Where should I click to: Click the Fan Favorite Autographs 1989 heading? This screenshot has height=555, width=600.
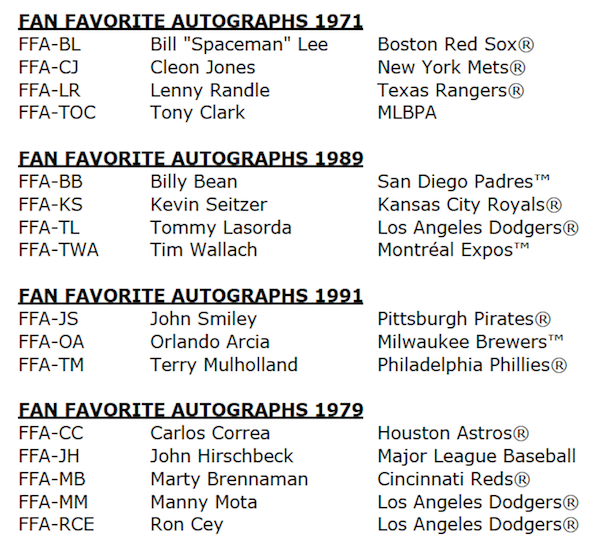pos(190,158)
